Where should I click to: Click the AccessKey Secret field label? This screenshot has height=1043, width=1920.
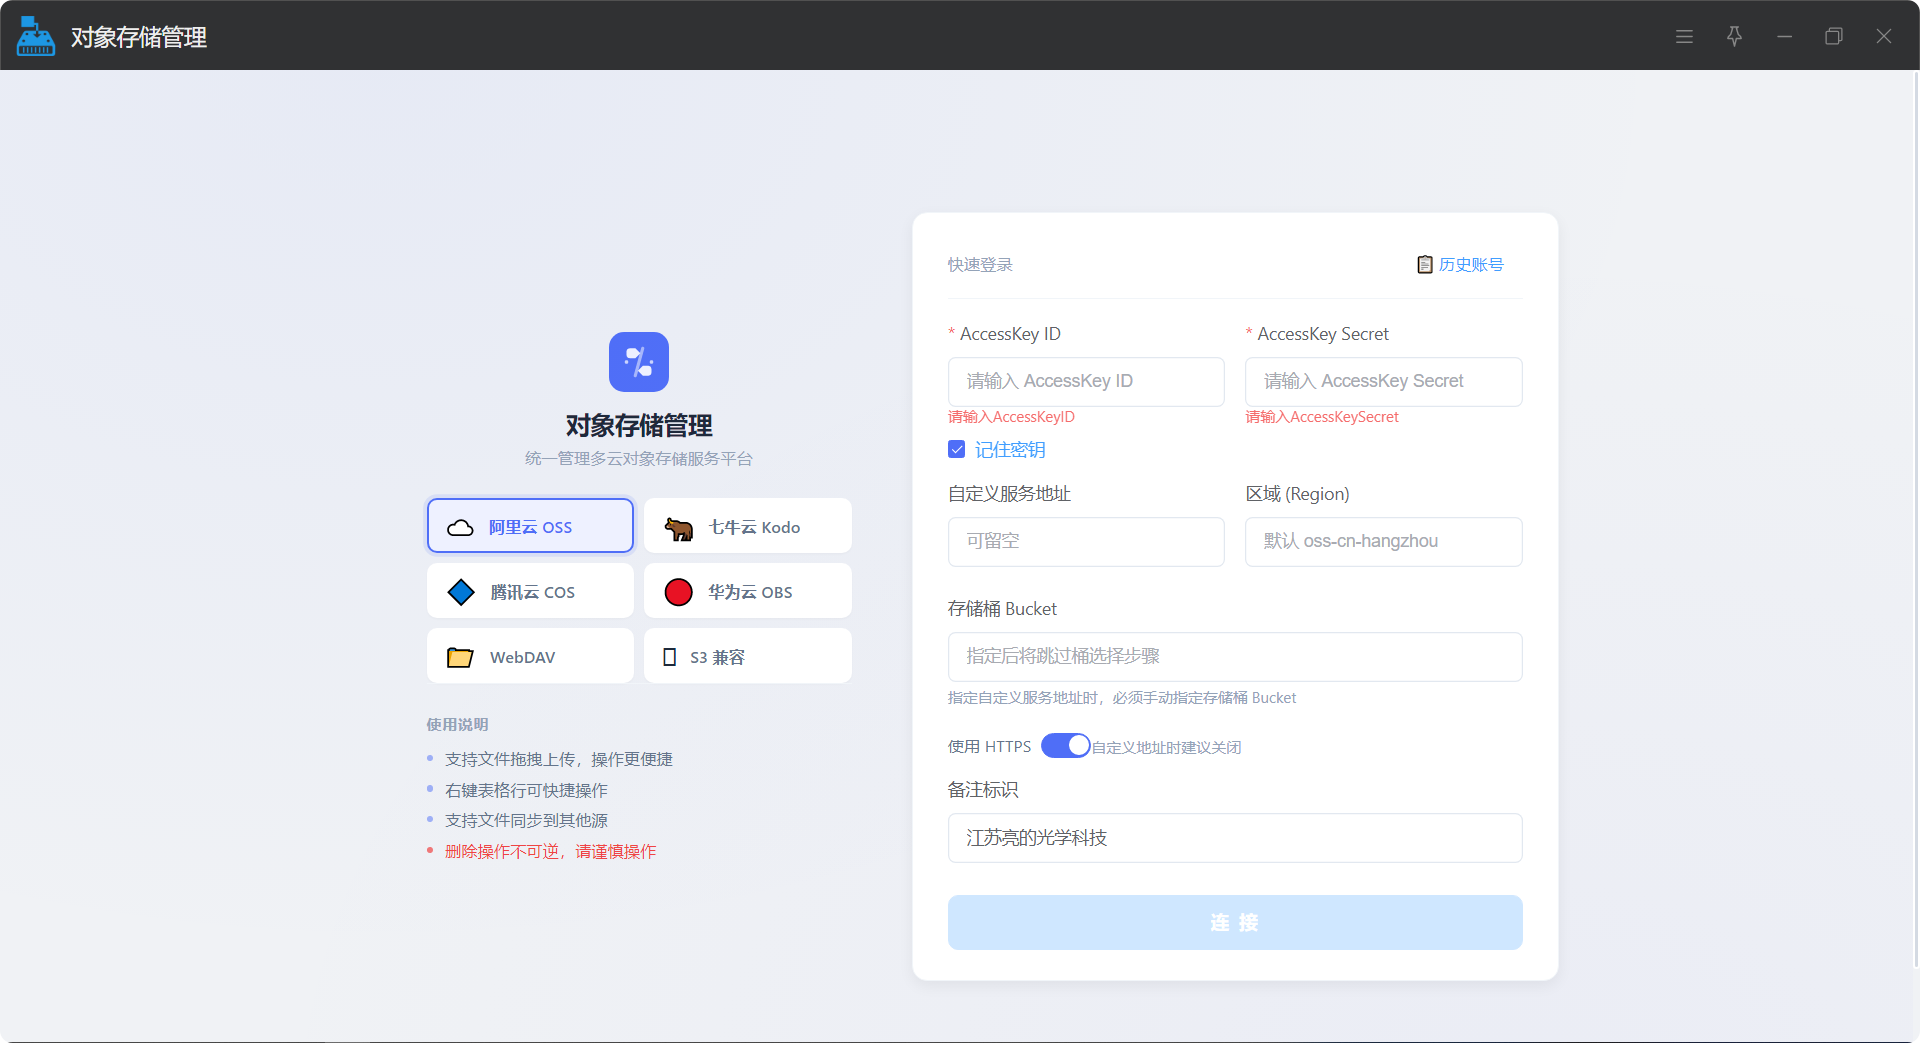click(x=1323, y=334)
